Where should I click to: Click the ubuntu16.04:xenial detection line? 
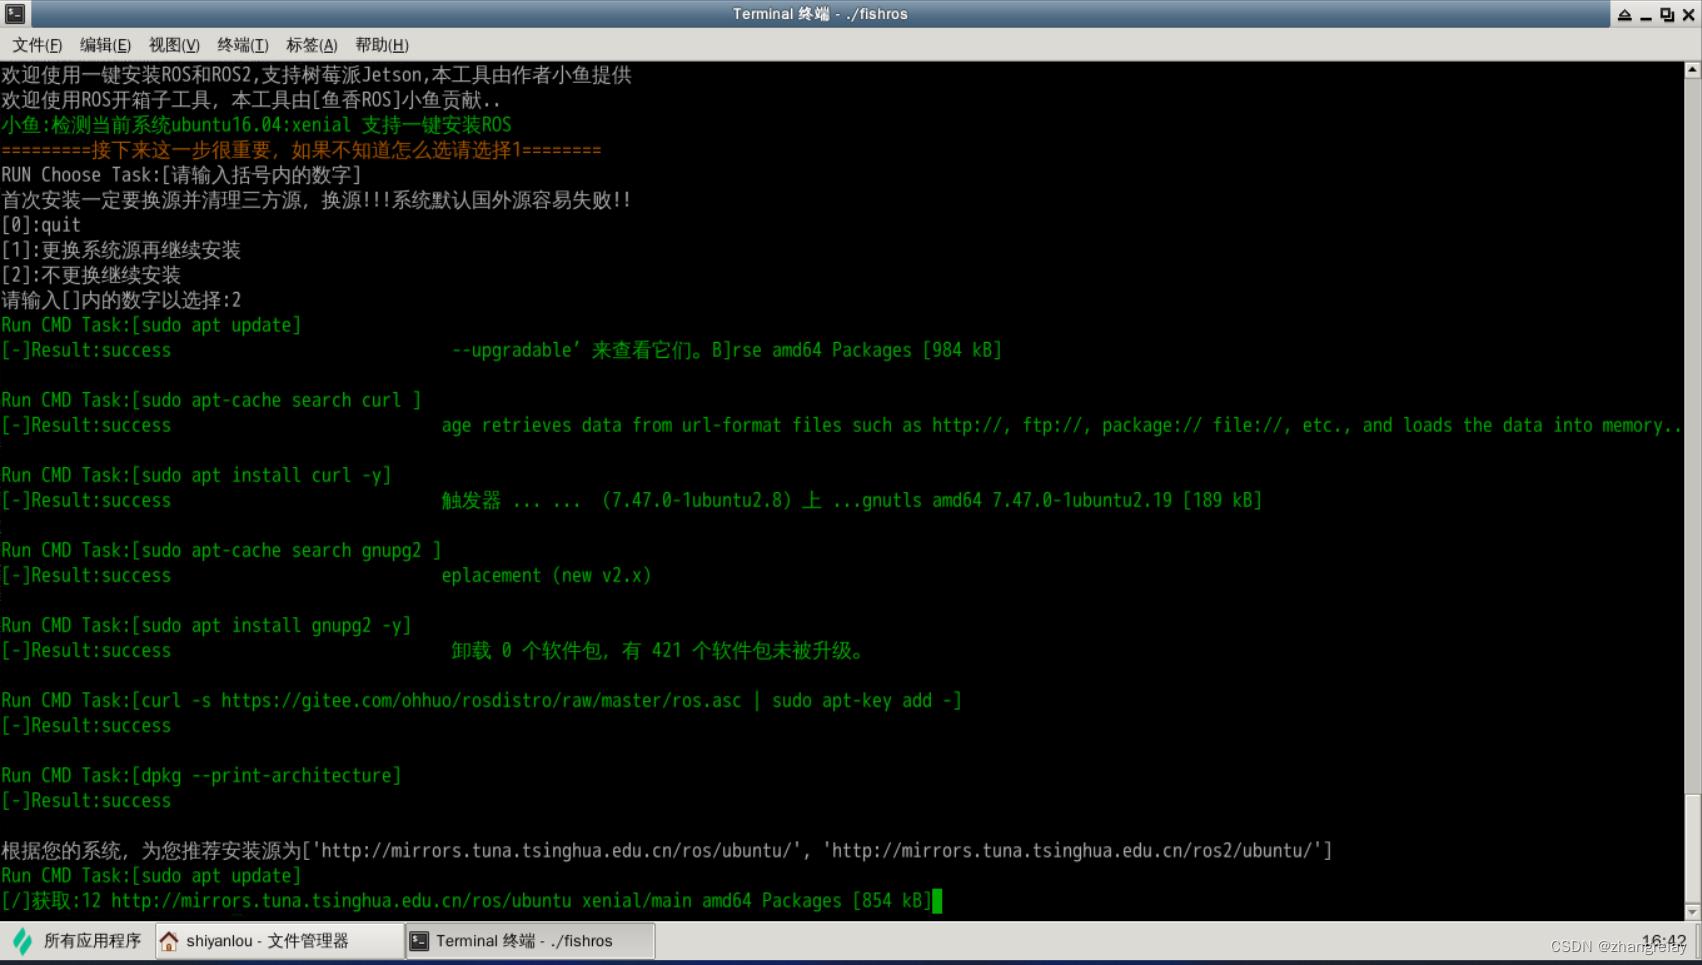pos(256,125)
